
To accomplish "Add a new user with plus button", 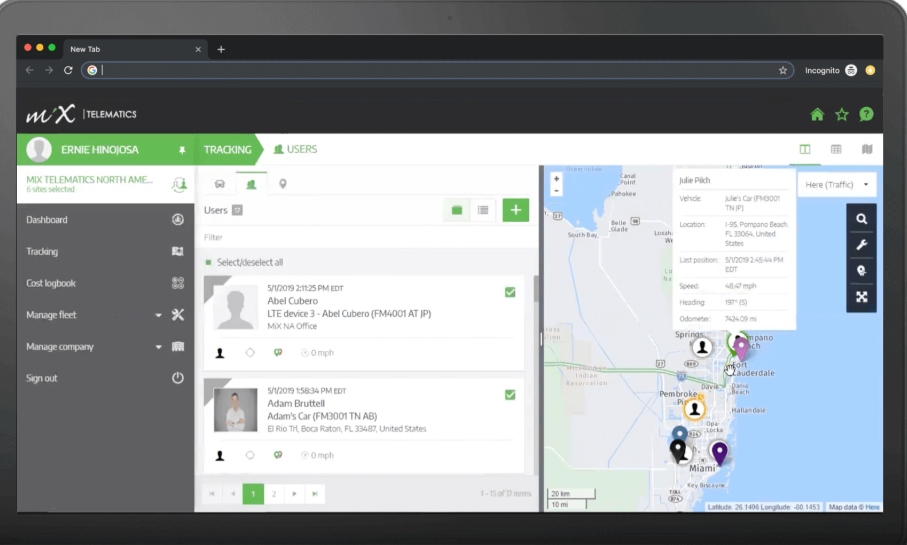I will [515, 210].
